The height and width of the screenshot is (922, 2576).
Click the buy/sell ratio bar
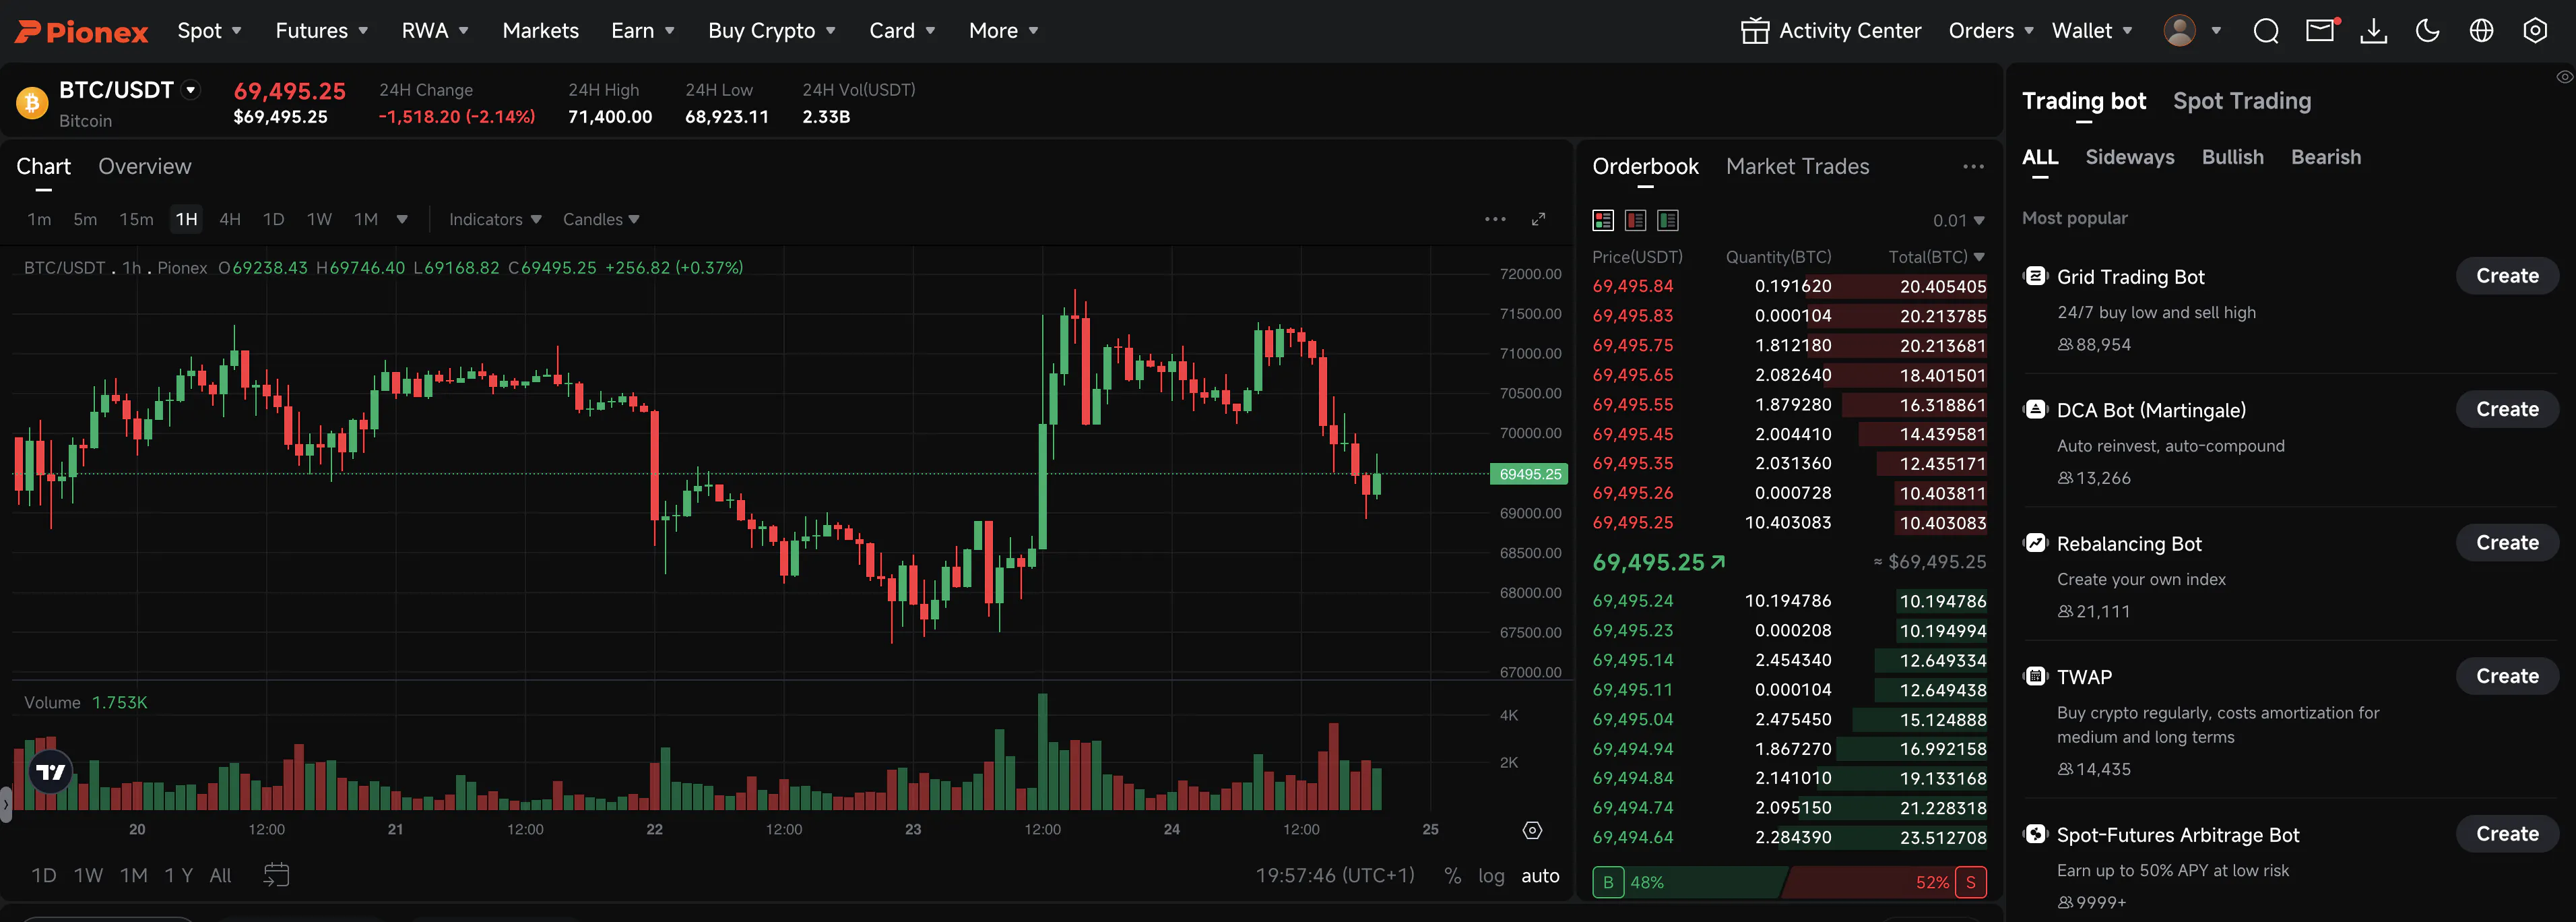click(1788, 882)
